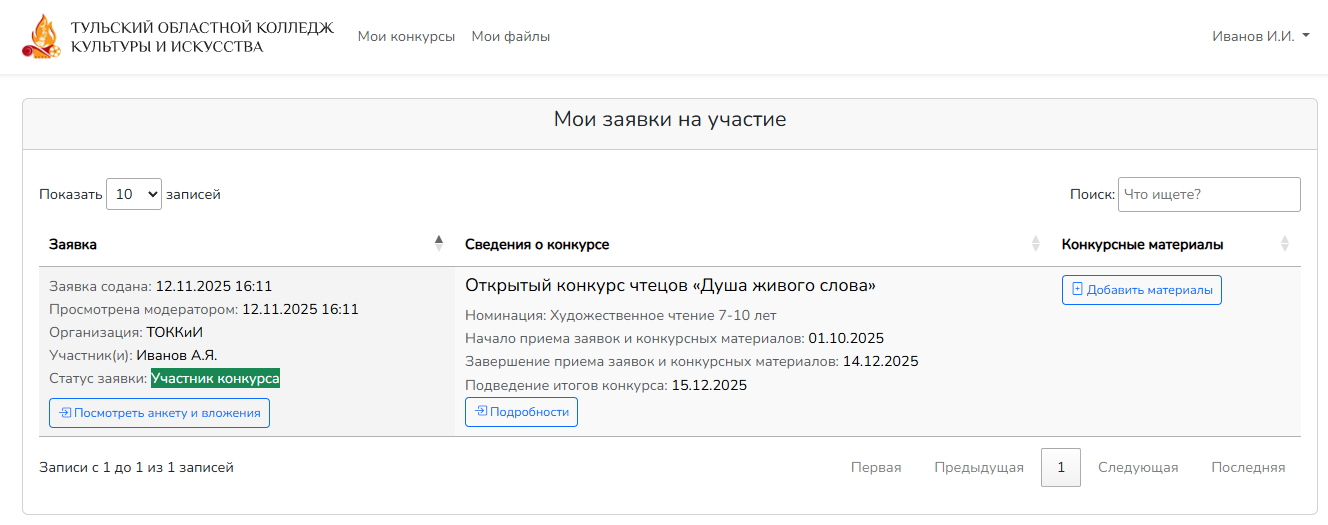Image resolution: width=1328 pixels, height=525 pixels.
Task: Open the records-per-page selector showing 10
Action: tap(134, 194)
